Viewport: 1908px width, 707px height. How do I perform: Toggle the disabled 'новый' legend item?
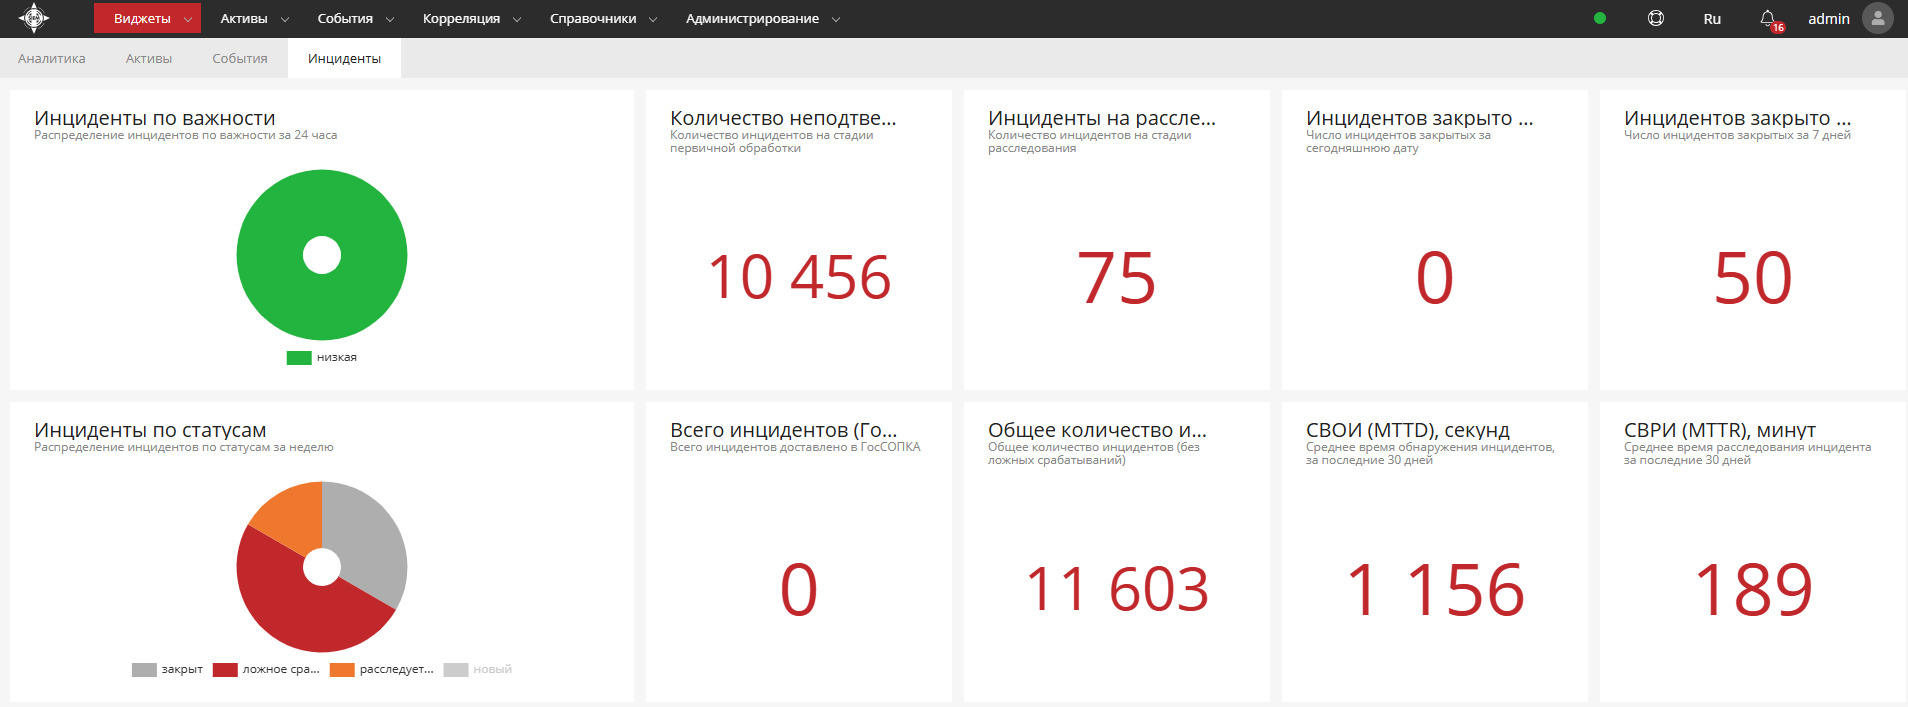(x=479, y=670)
